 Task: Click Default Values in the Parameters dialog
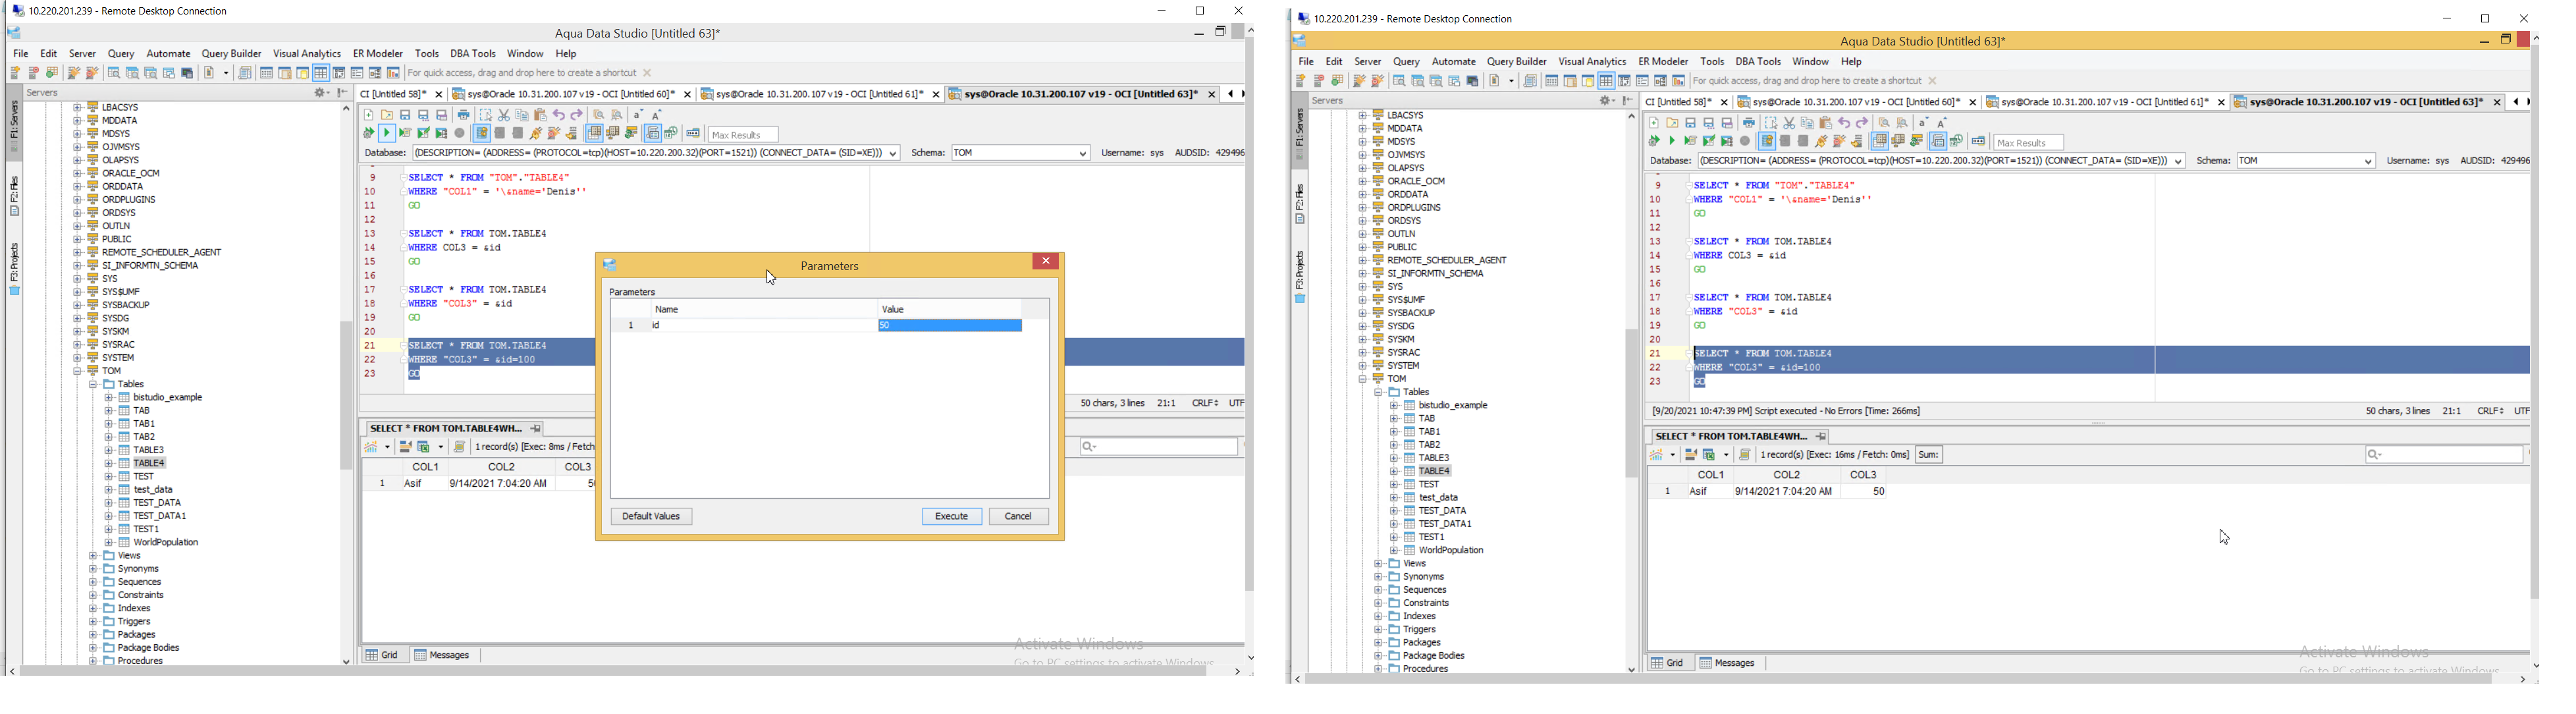click(651, 517)
